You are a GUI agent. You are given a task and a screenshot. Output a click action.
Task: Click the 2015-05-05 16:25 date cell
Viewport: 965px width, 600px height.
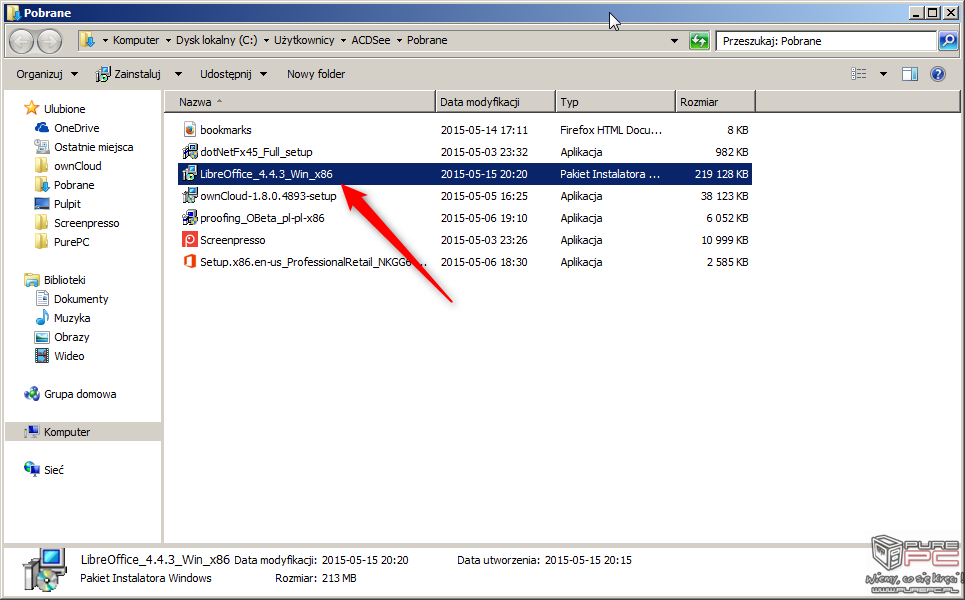(484, 196)
